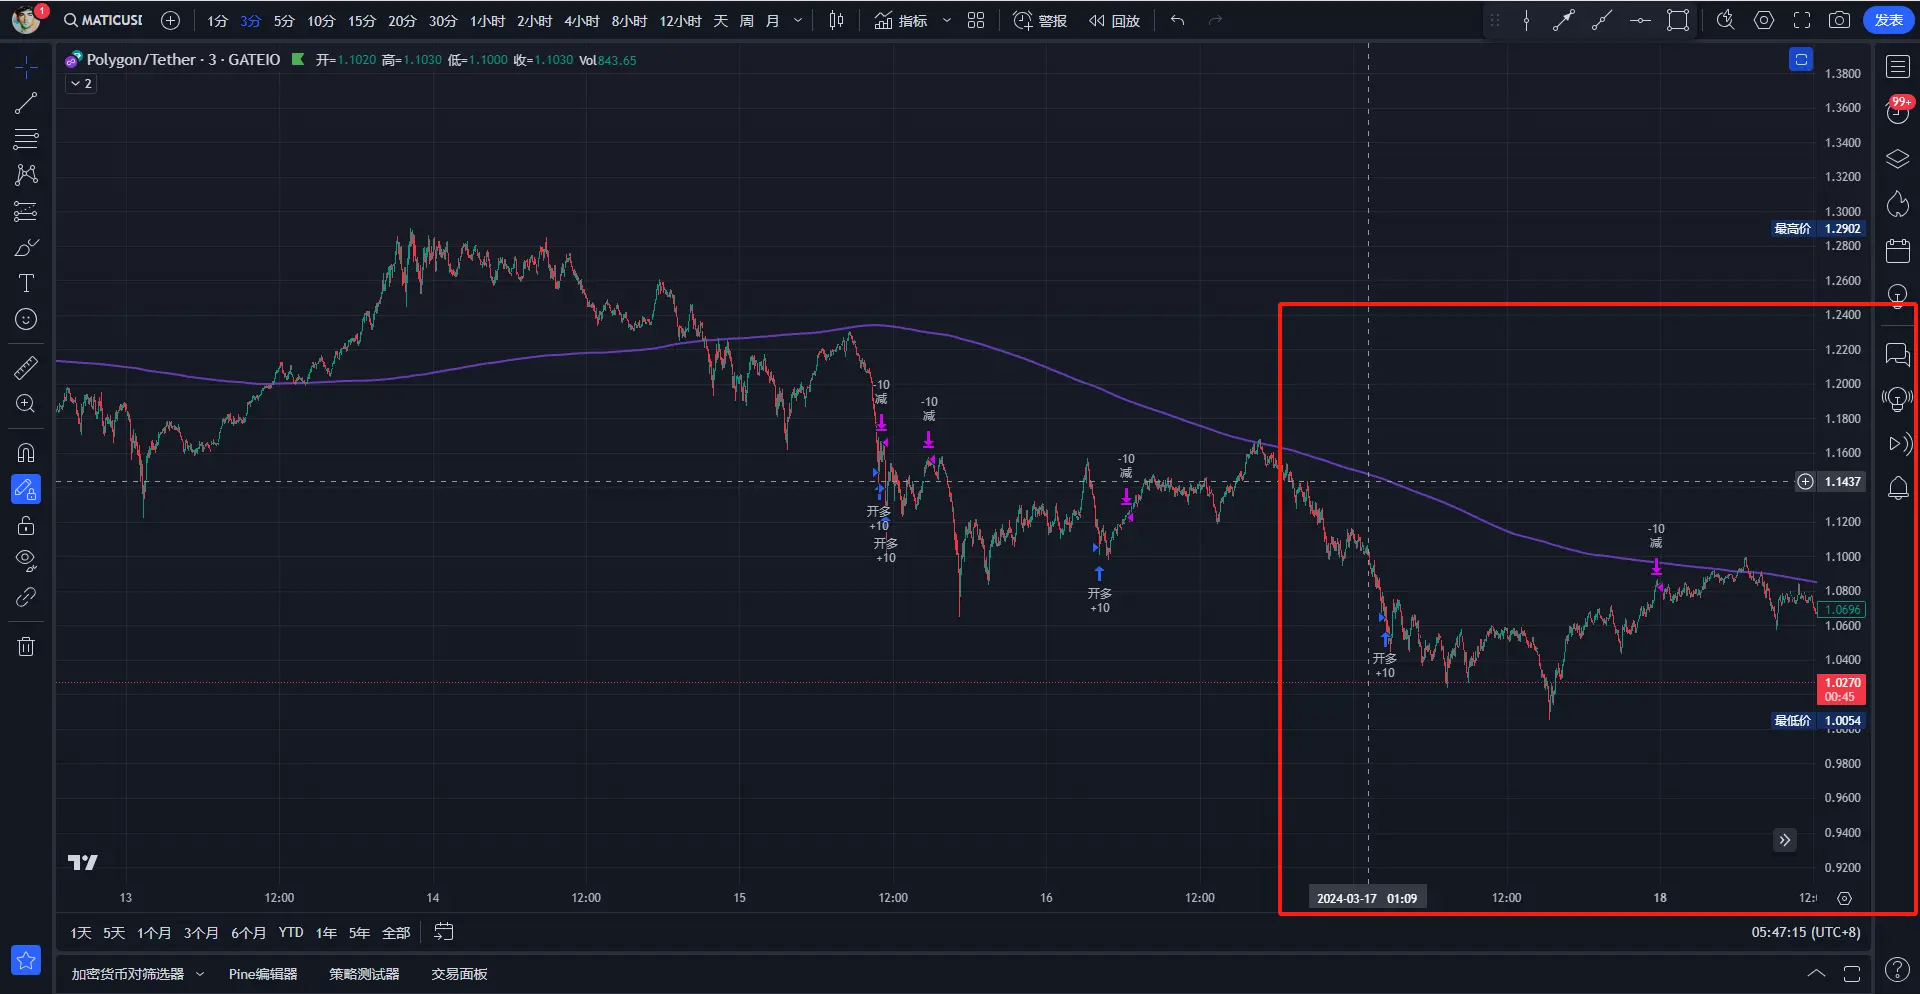Enter fullscreen mode
Viewport: 1920px width, 994px height.
coord(1802,20)
